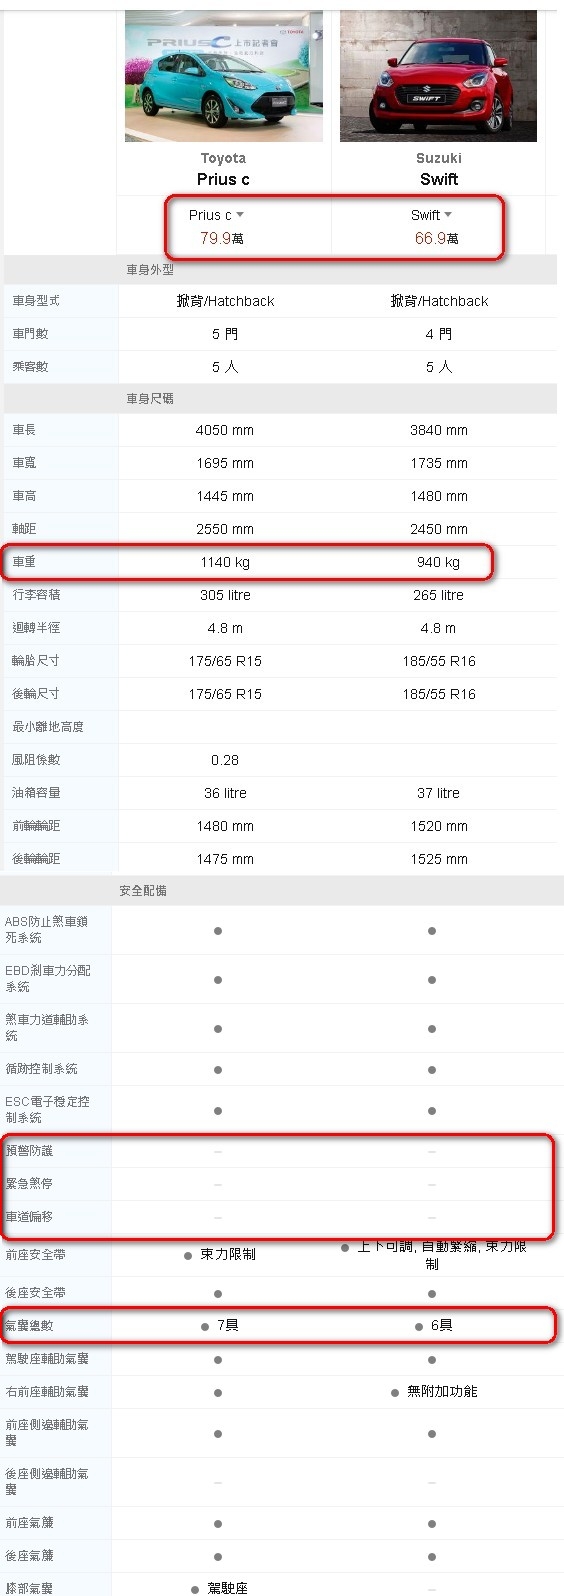
Task: Click the Swift EBD剎車力分配系統 dot
Action: click(x=432, y=980)
